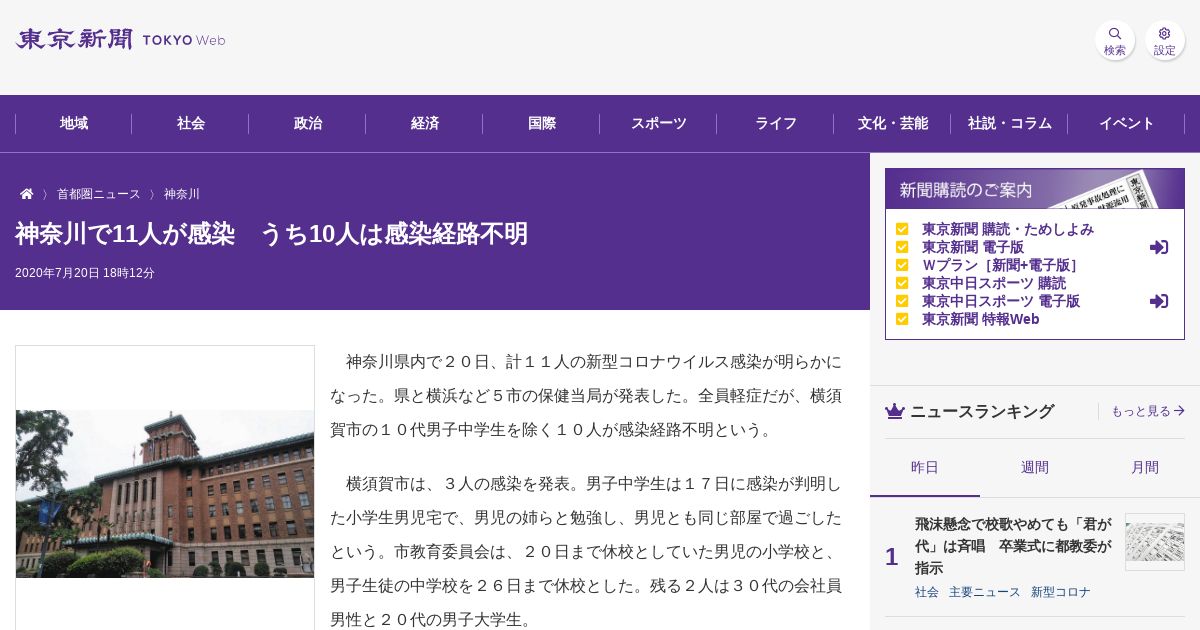Click the crown icon by ニュースランキング
The height and width of the screenshot is (630, 1200).
tap(895, 411)
